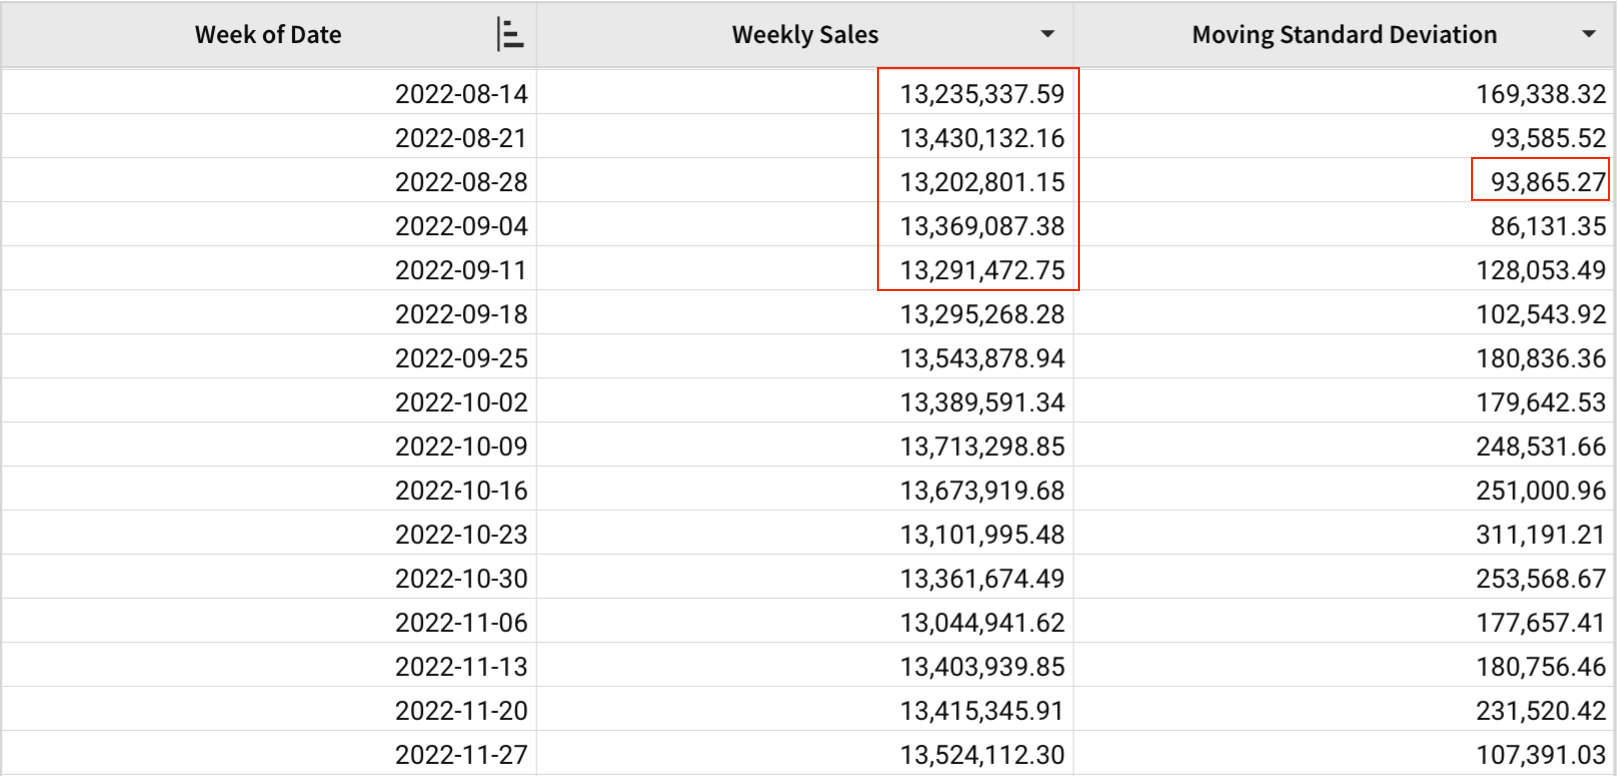Select the deviation cell 86,131.35
1618x776 pixels.
click(x=1547, y=226)
